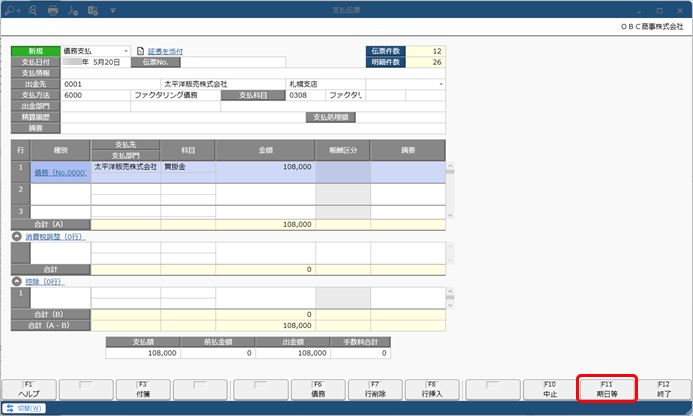Click the F6 債務 button

point(318,389)
